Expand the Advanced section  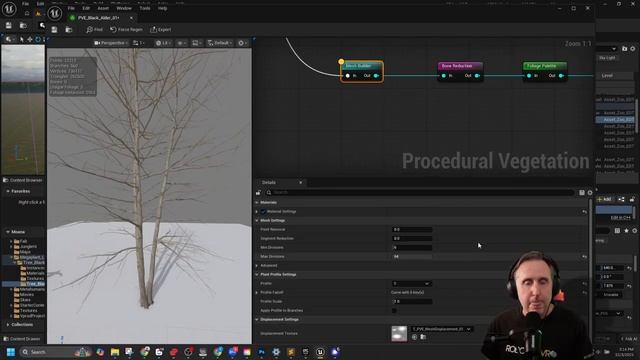(x=257, y=265)
